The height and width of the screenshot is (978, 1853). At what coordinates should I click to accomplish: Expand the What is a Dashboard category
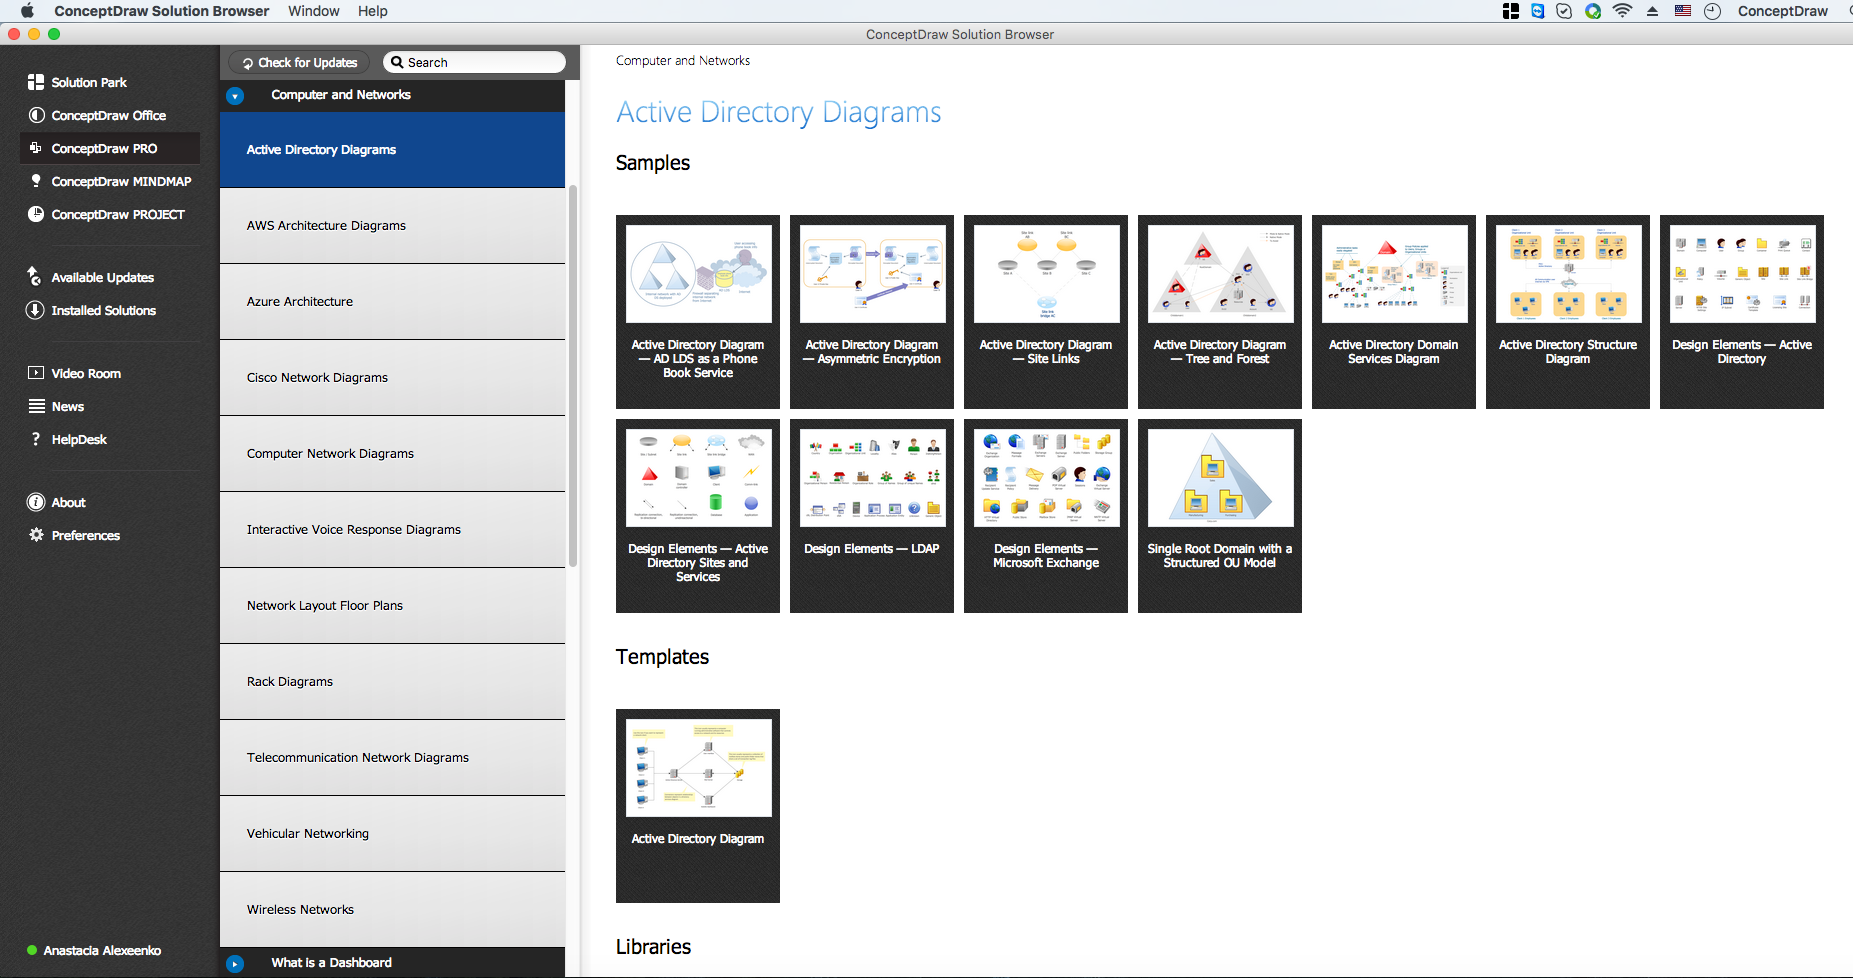point(235,964)
